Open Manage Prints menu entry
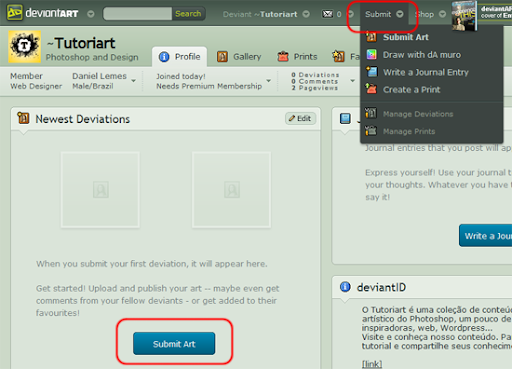 [409, 131]
